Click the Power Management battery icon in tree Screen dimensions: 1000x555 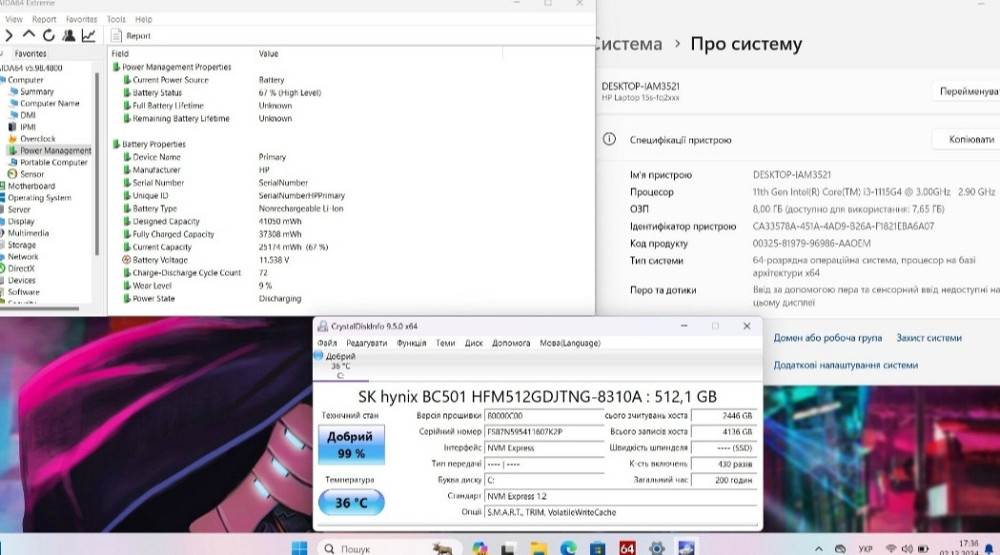12,151
